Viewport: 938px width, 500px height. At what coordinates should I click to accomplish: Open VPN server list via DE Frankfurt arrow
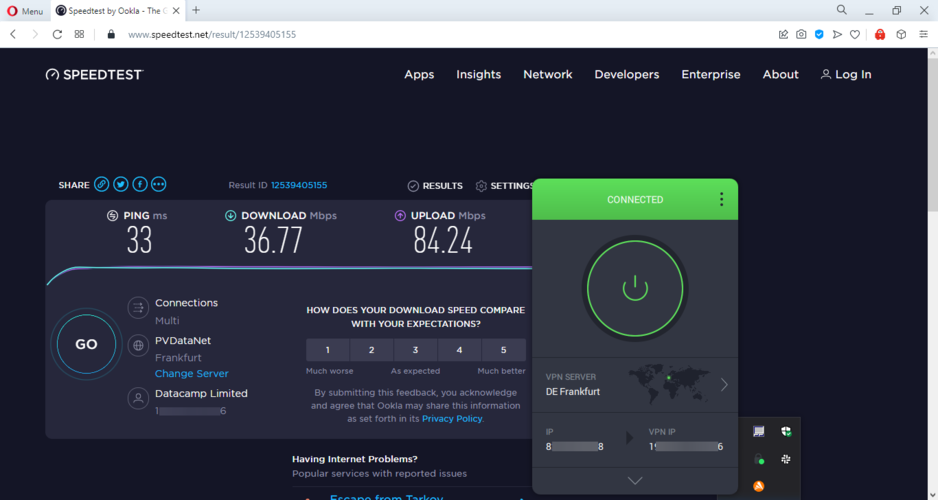724,385
